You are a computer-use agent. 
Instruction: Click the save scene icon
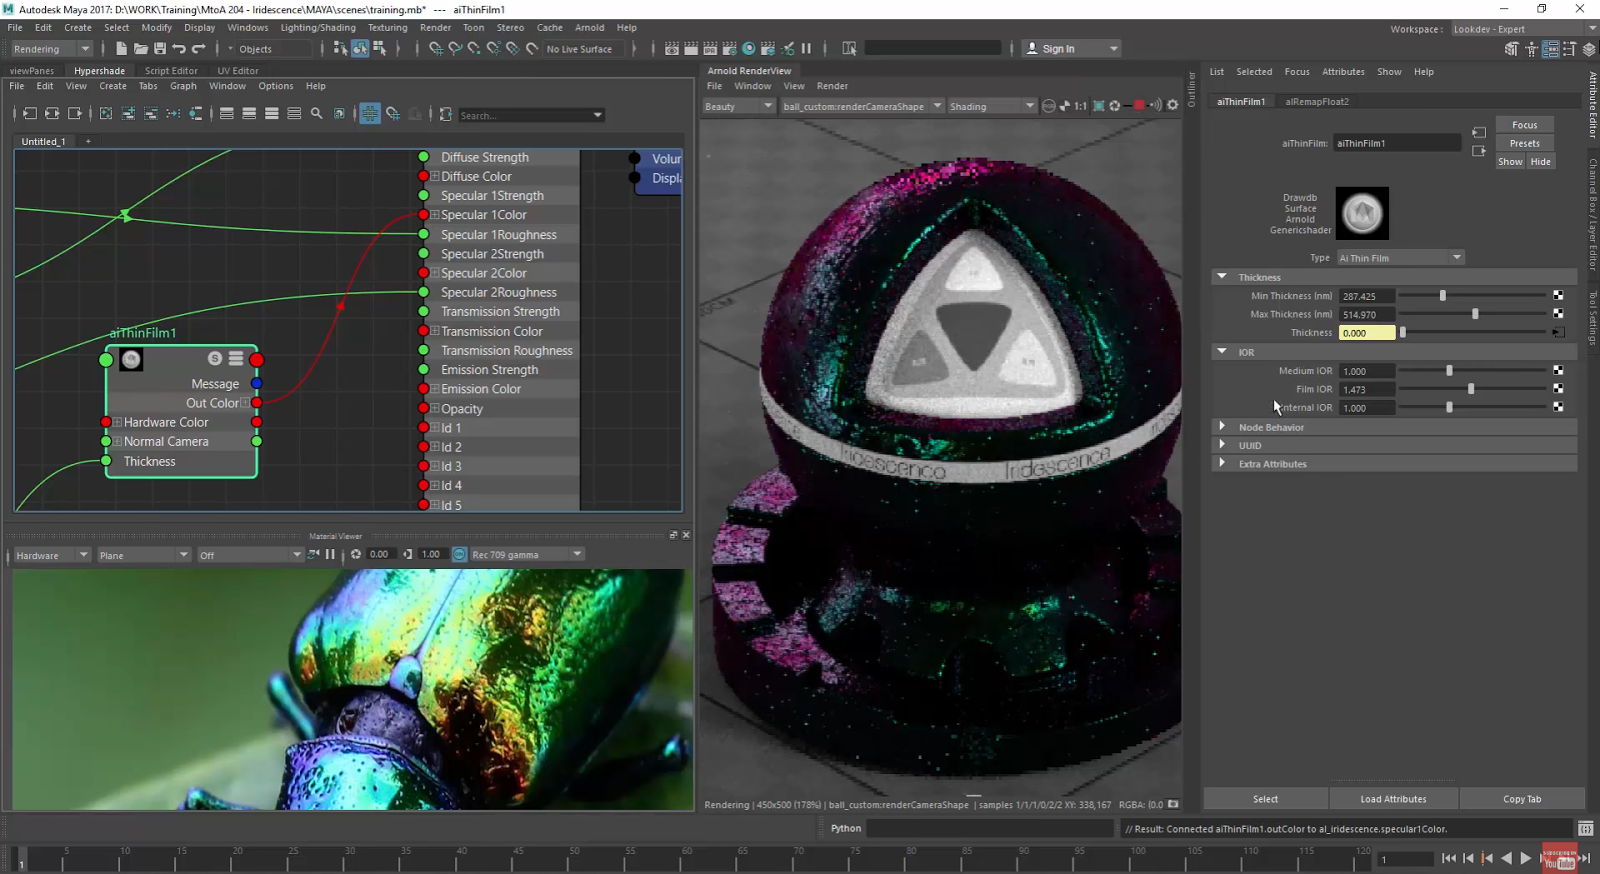click(160, 49)
